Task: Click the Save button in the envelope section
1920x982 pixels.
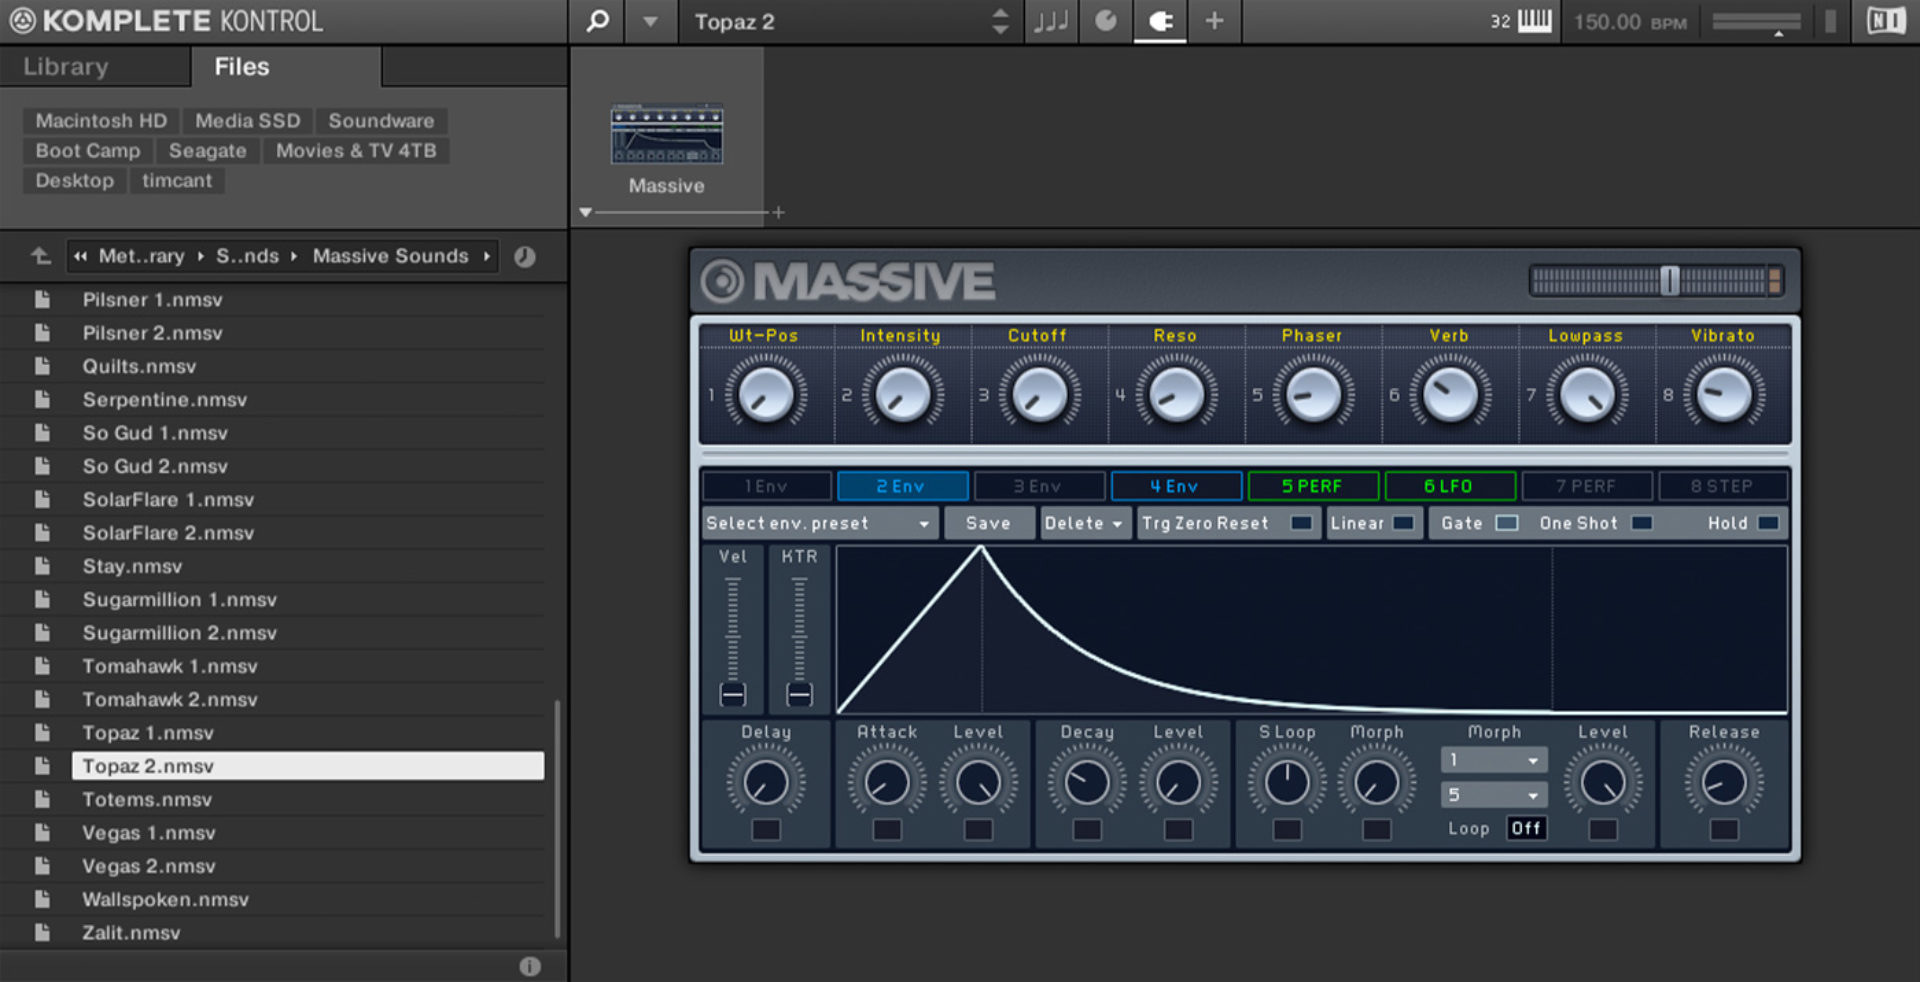Action: click(988, 522)
